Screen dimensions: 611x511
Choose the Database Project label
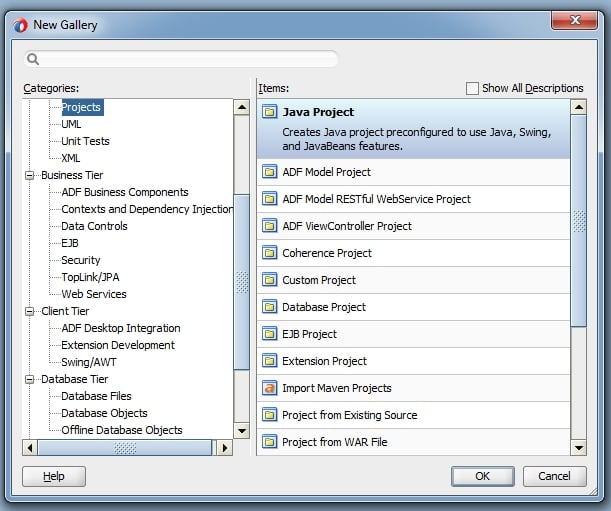[324, 307]
